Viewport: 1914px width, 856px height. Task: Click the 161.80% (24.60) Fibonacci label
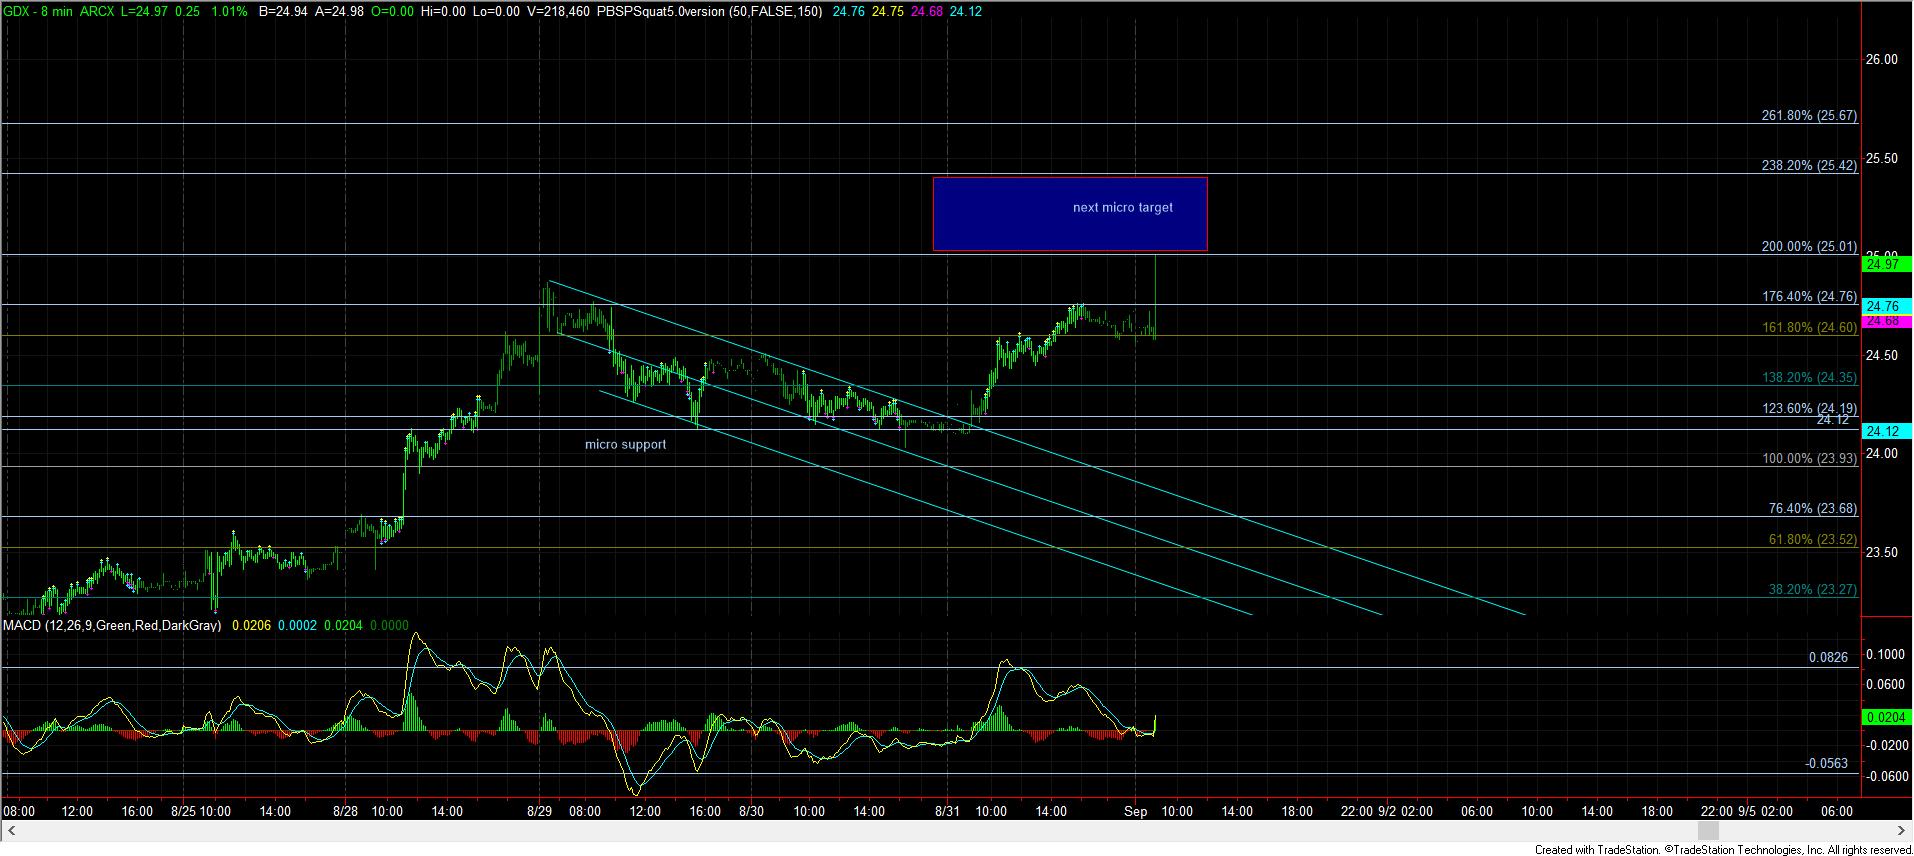point(1808,328)
